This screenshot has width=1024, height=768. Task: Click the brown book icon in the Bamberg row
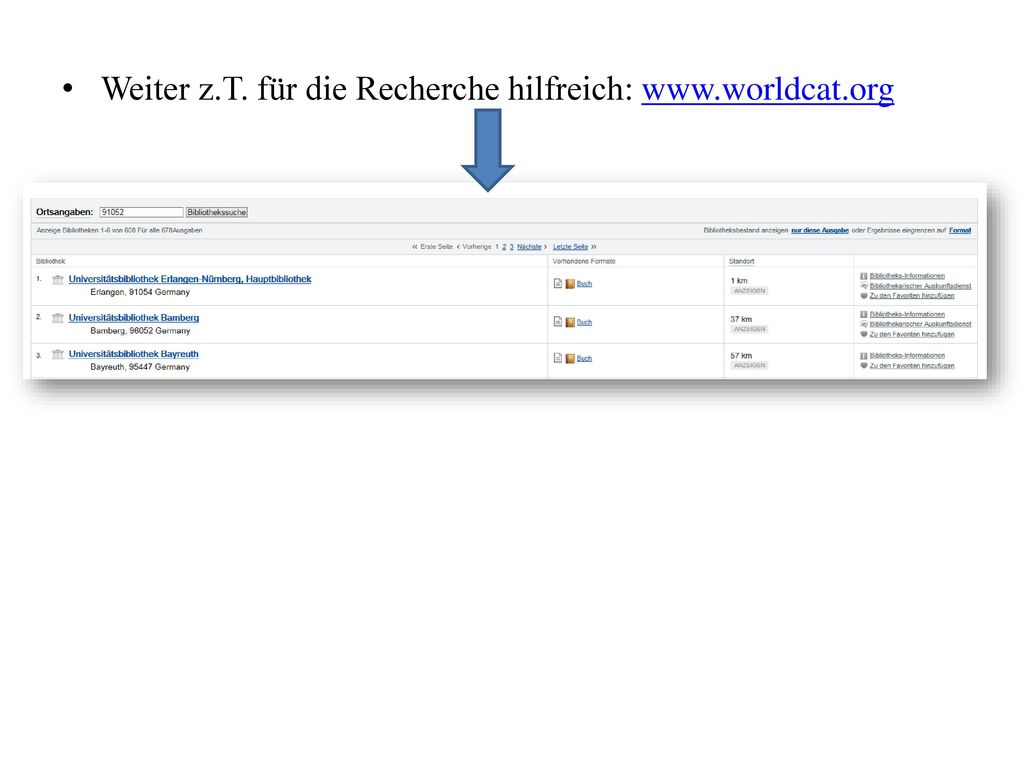coord(570,322)
